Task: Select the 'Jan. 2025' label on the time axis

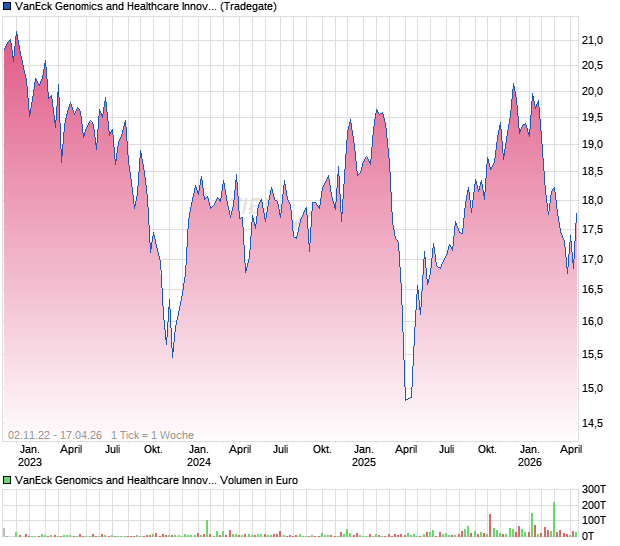Action: pyautogui.click(x=363, y=456)
